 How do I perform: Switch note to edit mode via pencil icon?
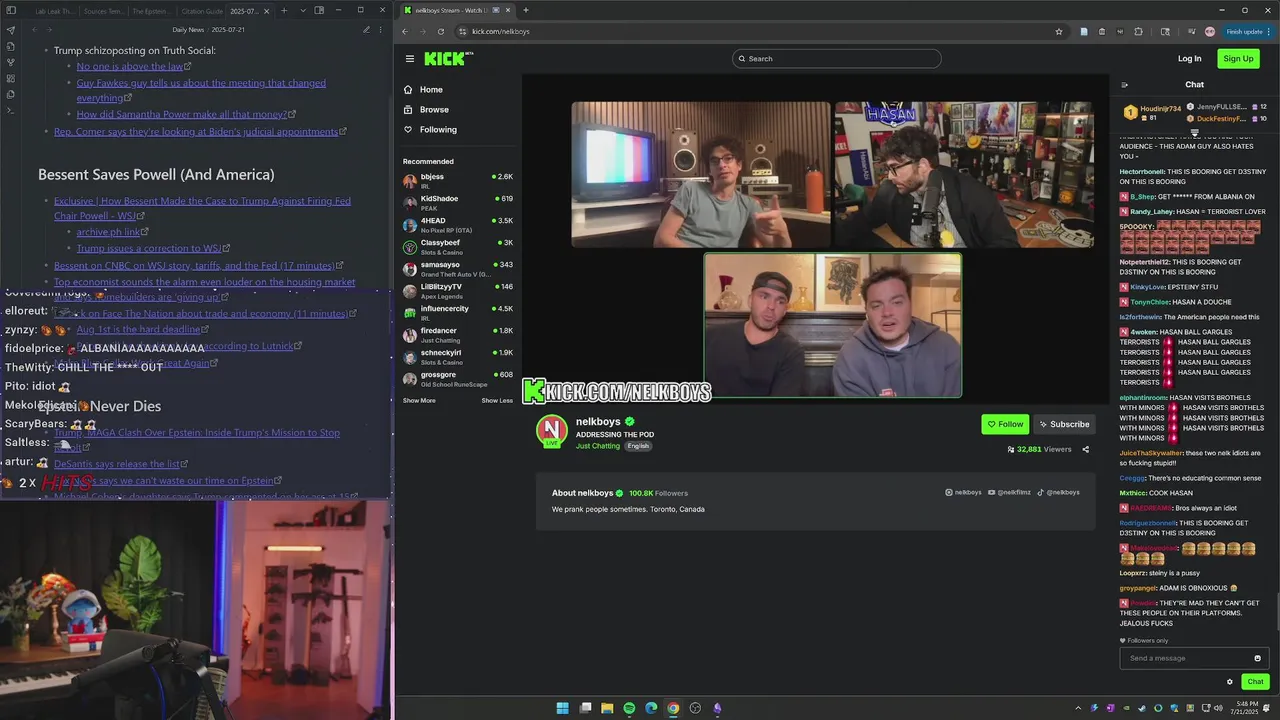366,30
